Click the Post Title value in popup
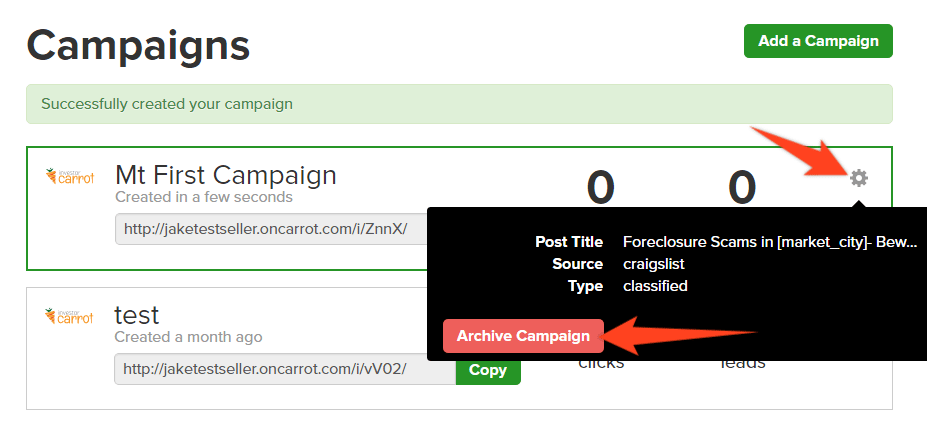Image resolution: width=927 pixels, height=424 pixels. click(x=770, y=242)
